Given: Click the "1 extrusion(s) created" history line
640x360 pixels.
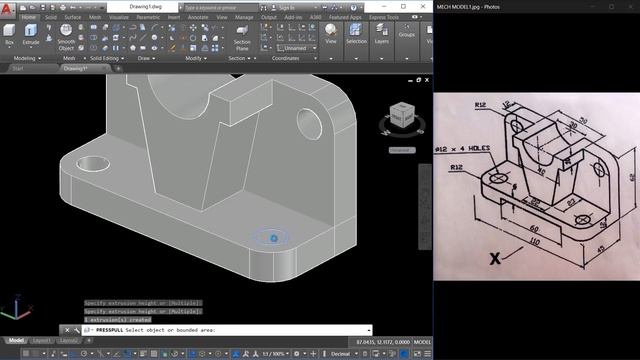Looking at the screenshot, I should pos(118,320).
